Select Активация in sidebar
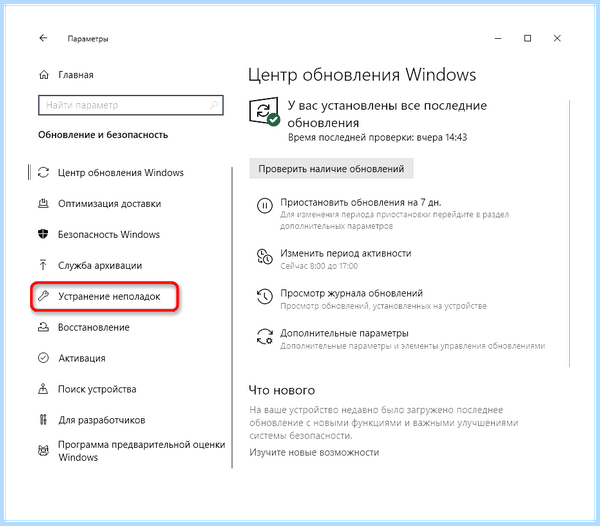Screen dimensions: 600x526 pos(82,358)
